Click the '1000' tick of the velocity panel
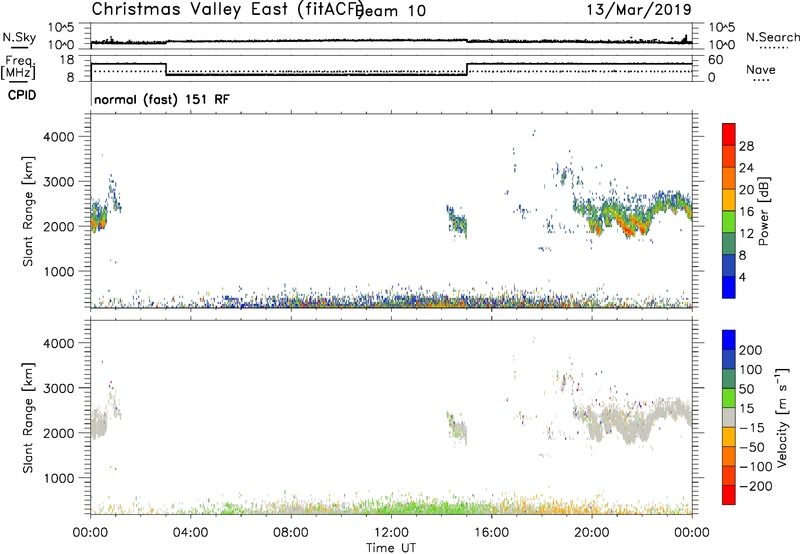 click(x=58, y=478)
